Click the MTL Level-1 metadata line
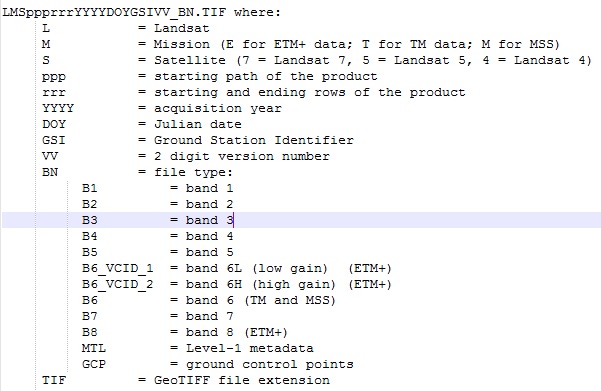601x391 pixels. click(198, 348)
